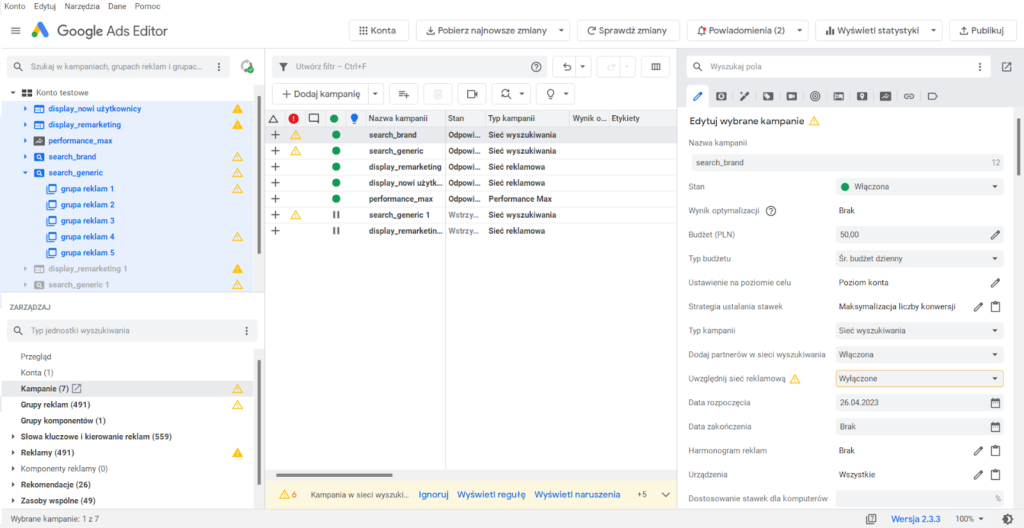Click the Wyświetl naruszenia link
Viewport: 1024px width, 528px height.
click(x=577, y=495)
